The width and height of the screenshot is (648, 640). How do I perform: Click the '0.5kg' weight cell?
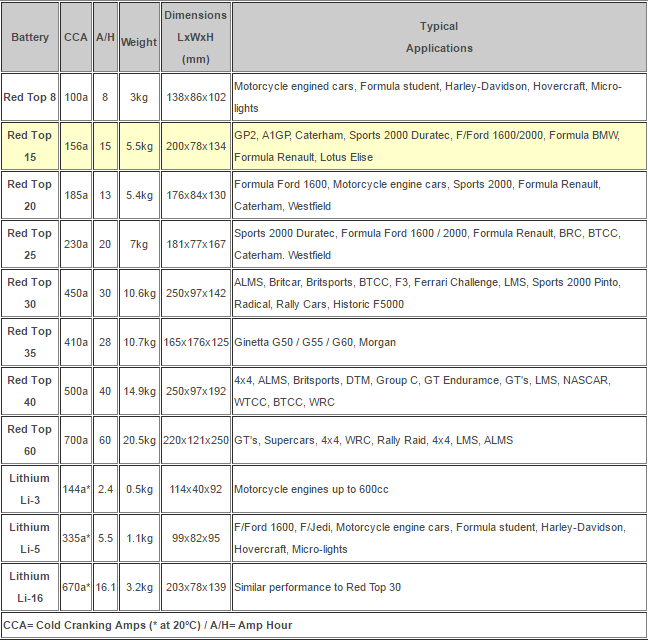point(139,489)
